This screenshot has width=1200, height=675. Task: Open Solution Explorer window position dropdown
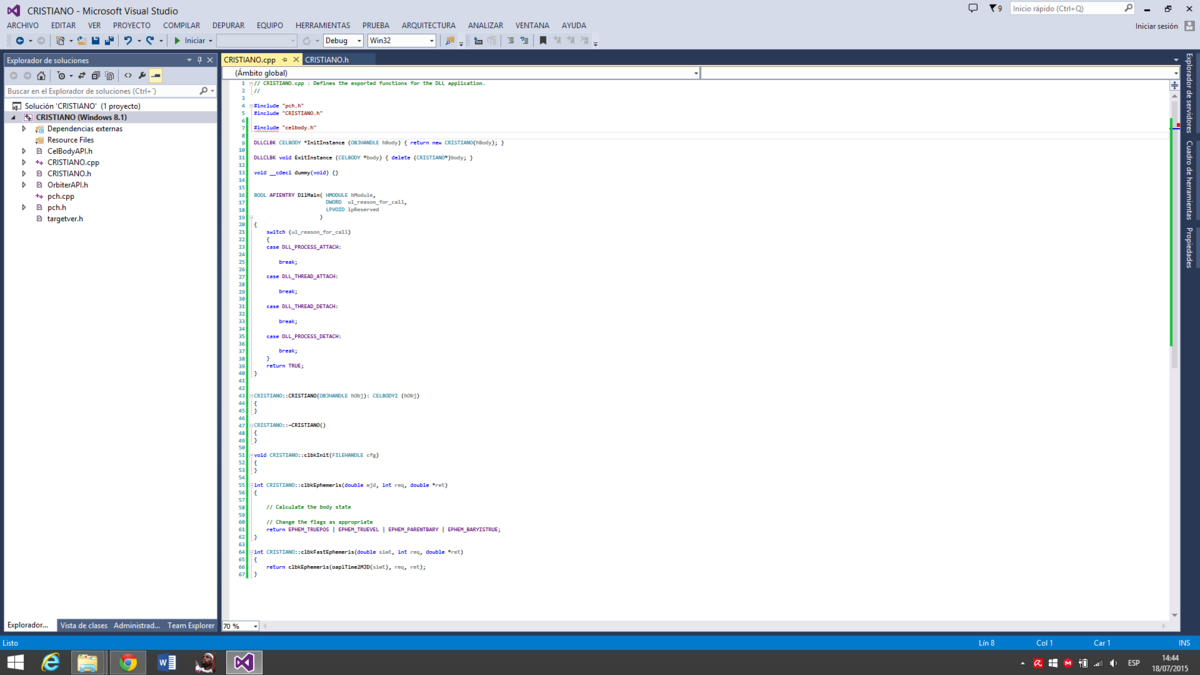coord(189,60)
